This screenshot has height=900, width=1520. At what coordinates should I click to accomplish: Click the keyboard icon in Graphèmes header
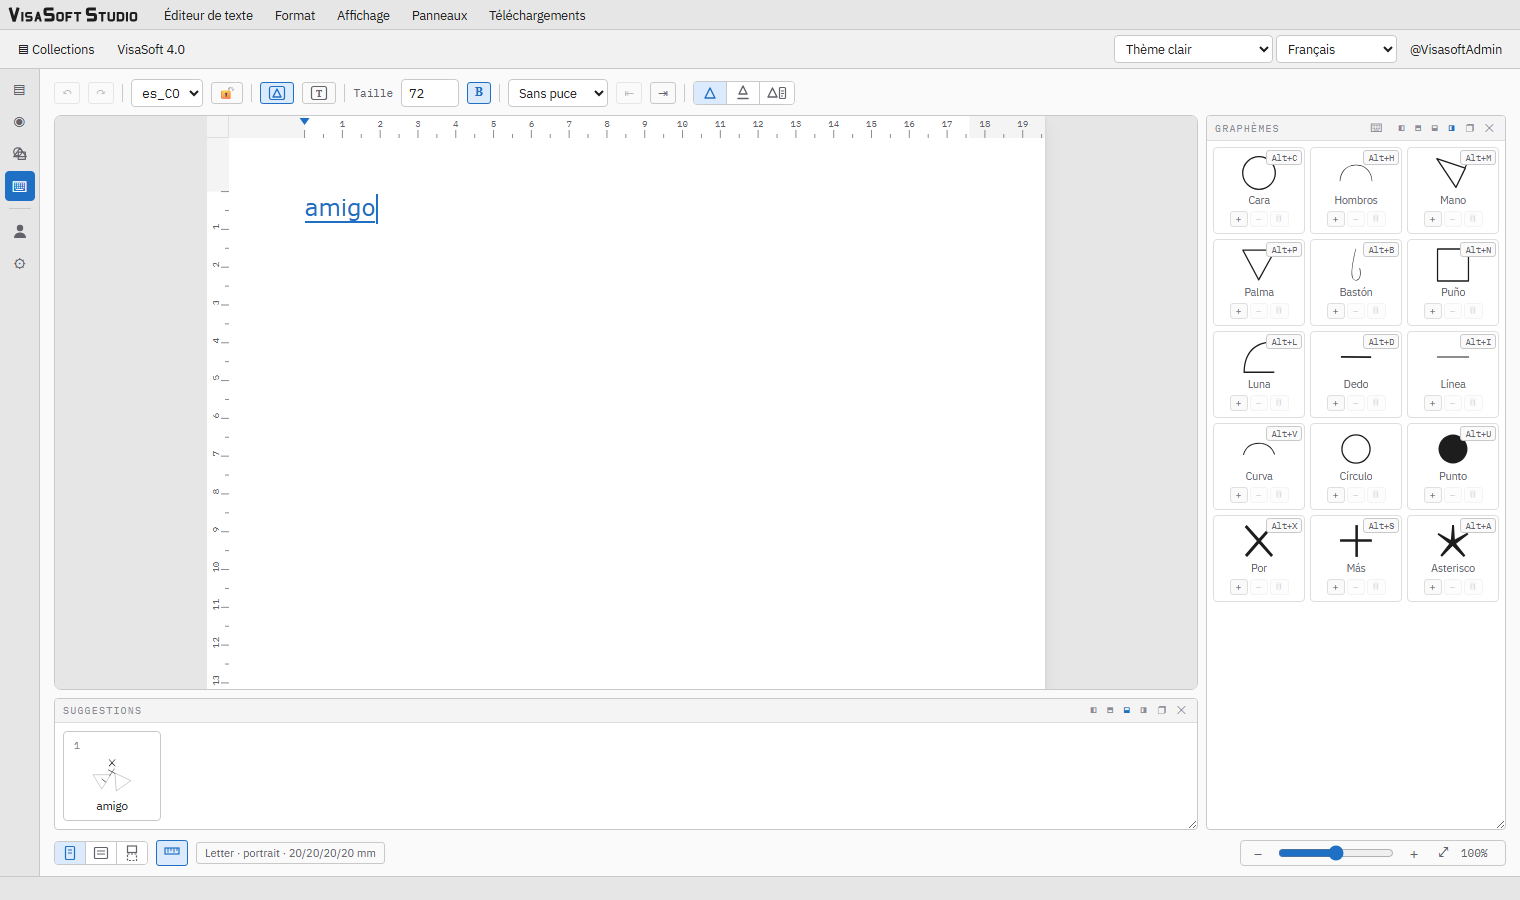(x=1377, y=128)
